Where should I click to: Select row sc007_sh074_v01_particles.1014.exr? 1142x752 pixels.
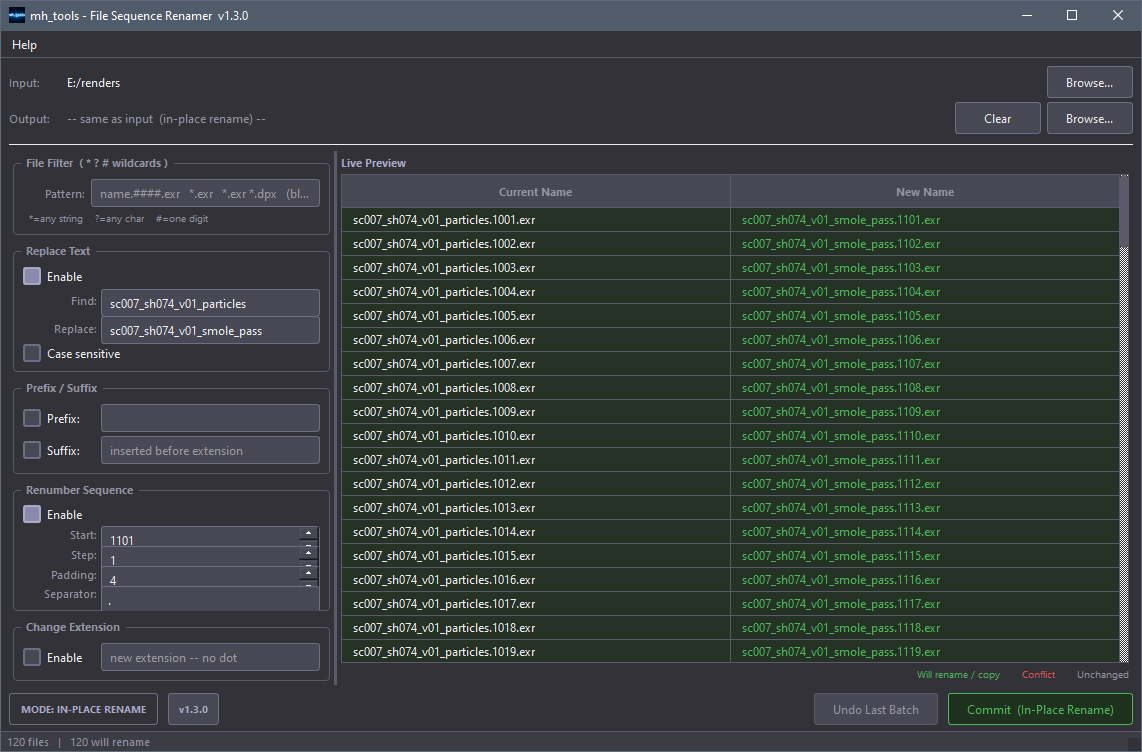coord(535,532)
